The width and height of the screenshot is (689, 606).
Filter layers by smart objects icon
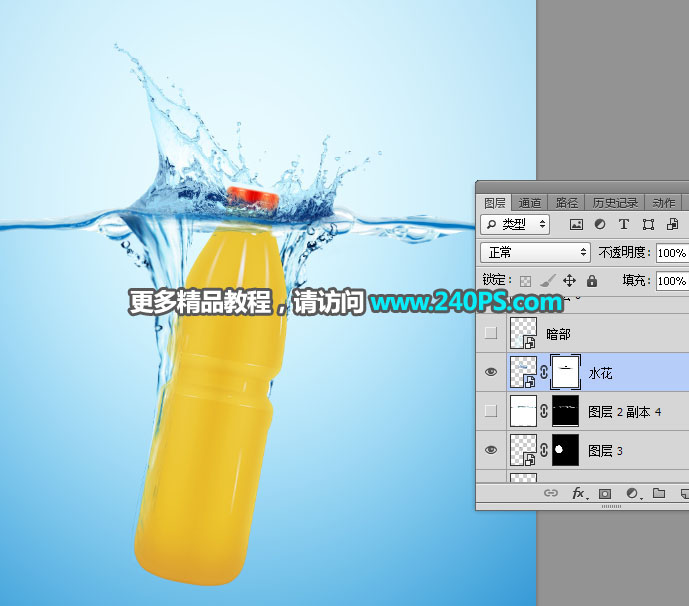pos(672,225)
